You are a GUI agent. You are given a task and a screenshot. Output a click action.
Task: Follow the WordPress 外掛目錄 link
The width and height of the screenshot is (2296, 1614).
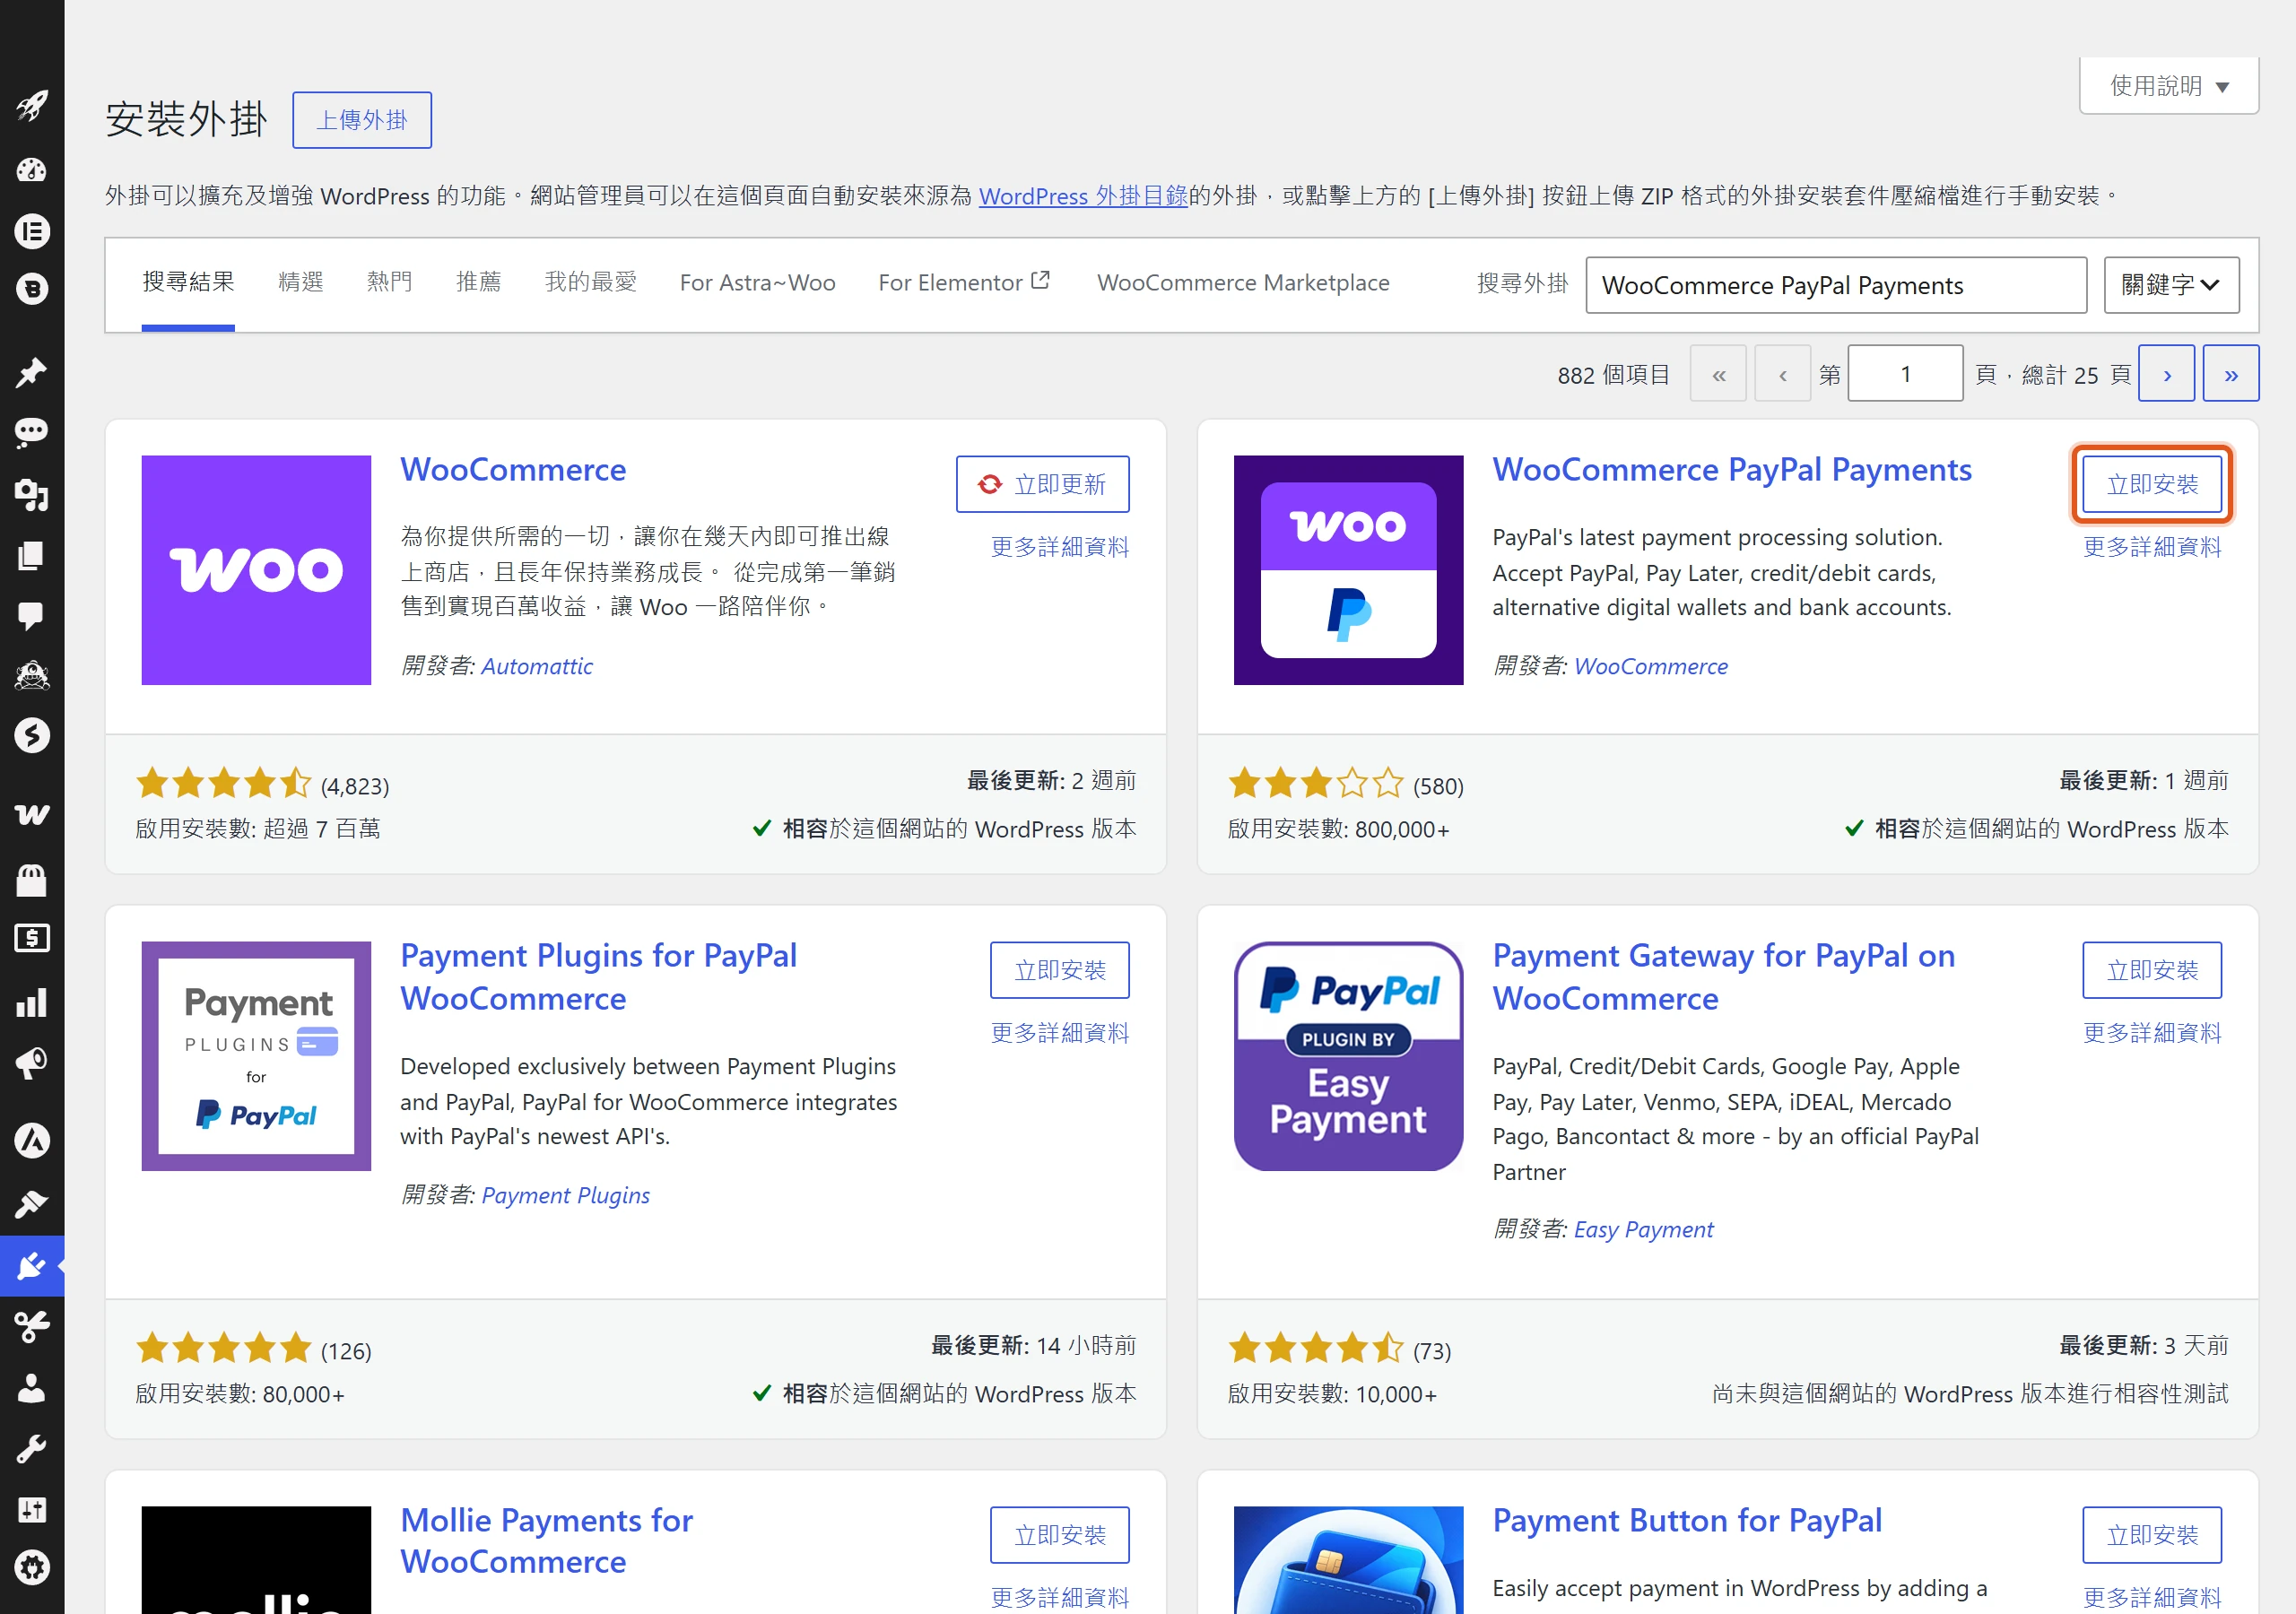(1083, 196)
